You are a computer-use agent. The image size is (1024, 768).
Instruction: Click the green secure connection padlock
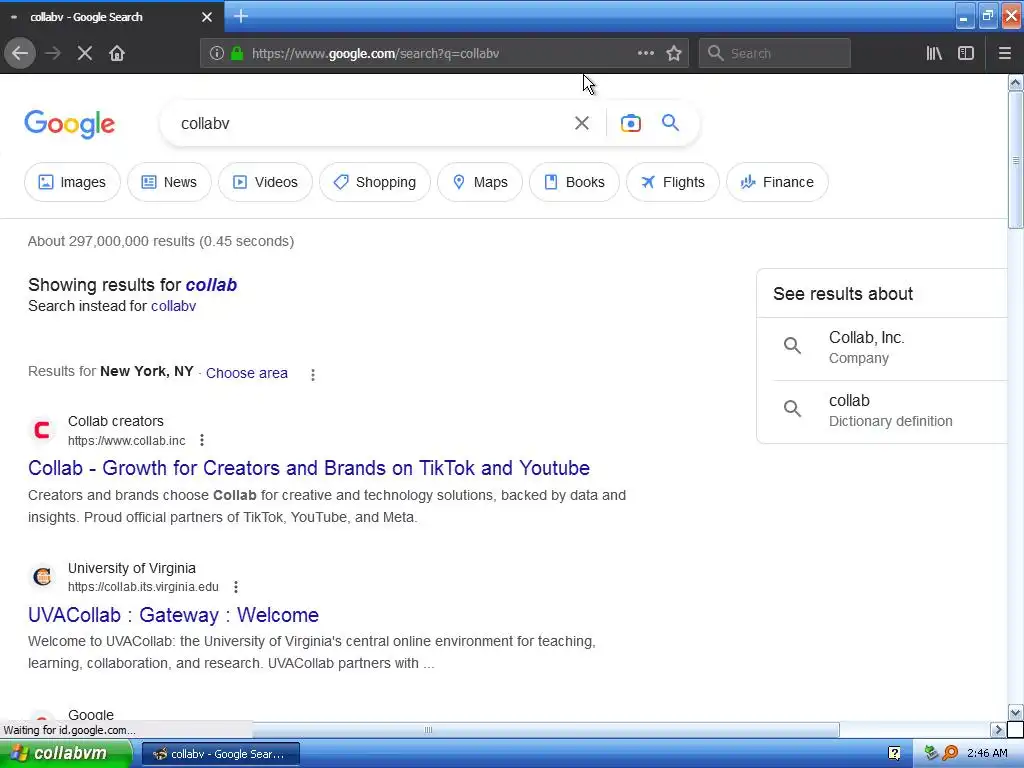click(237, 53)
